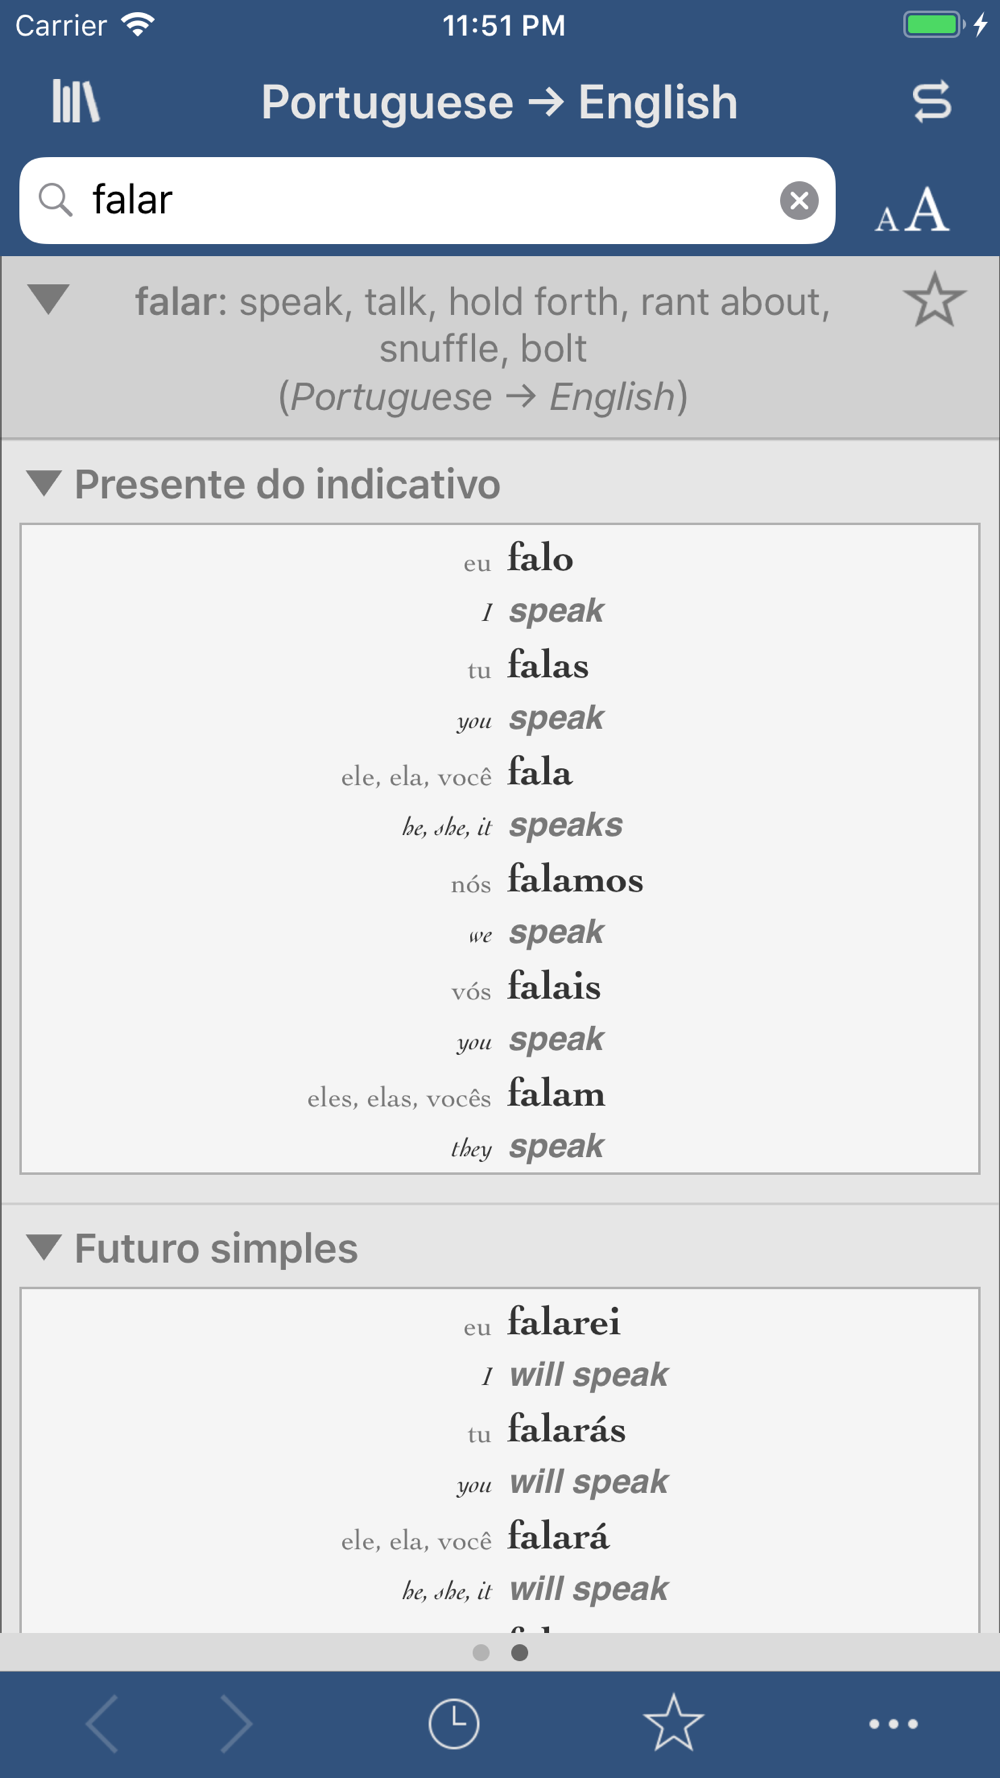Favorite the falar entry star
The width and height of the screenshot is (1000, 1778).
point(934,300)
